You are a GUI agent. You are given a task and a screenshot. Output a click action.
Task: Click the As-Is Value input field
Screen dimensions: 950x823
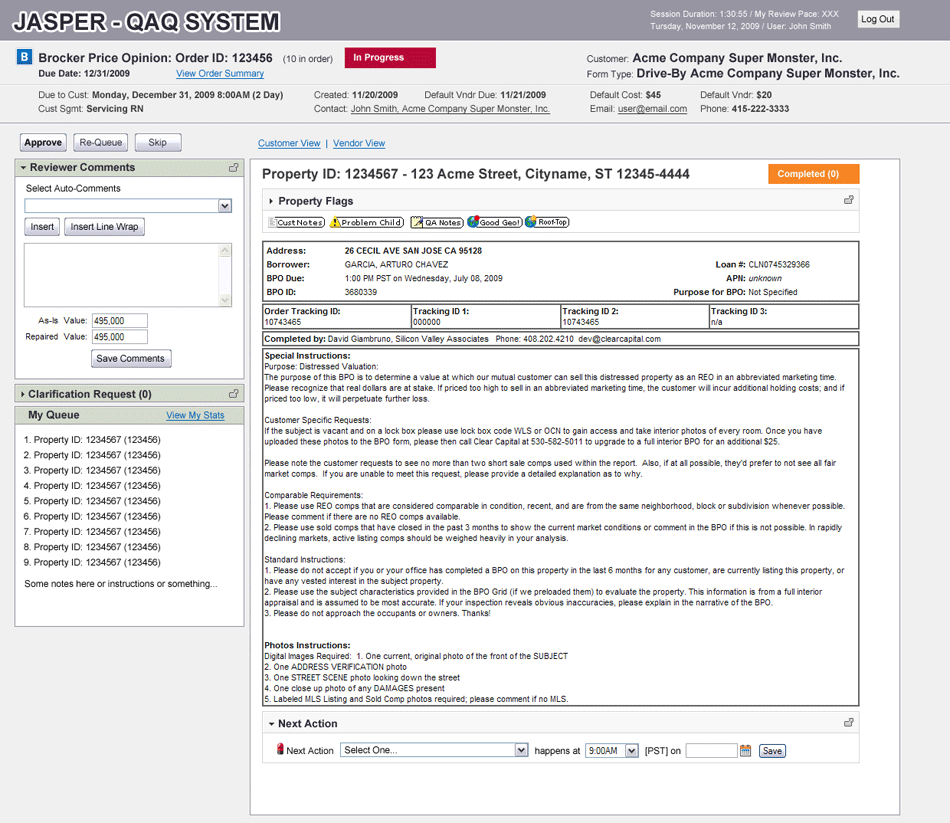point(119,321)
